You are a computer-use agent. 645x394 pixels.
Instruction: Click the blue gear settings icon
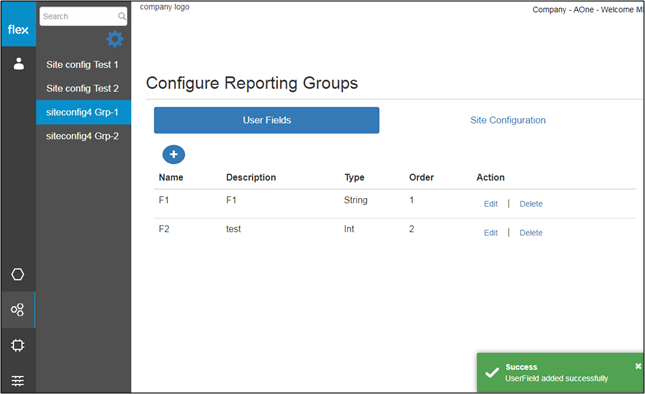115,39
